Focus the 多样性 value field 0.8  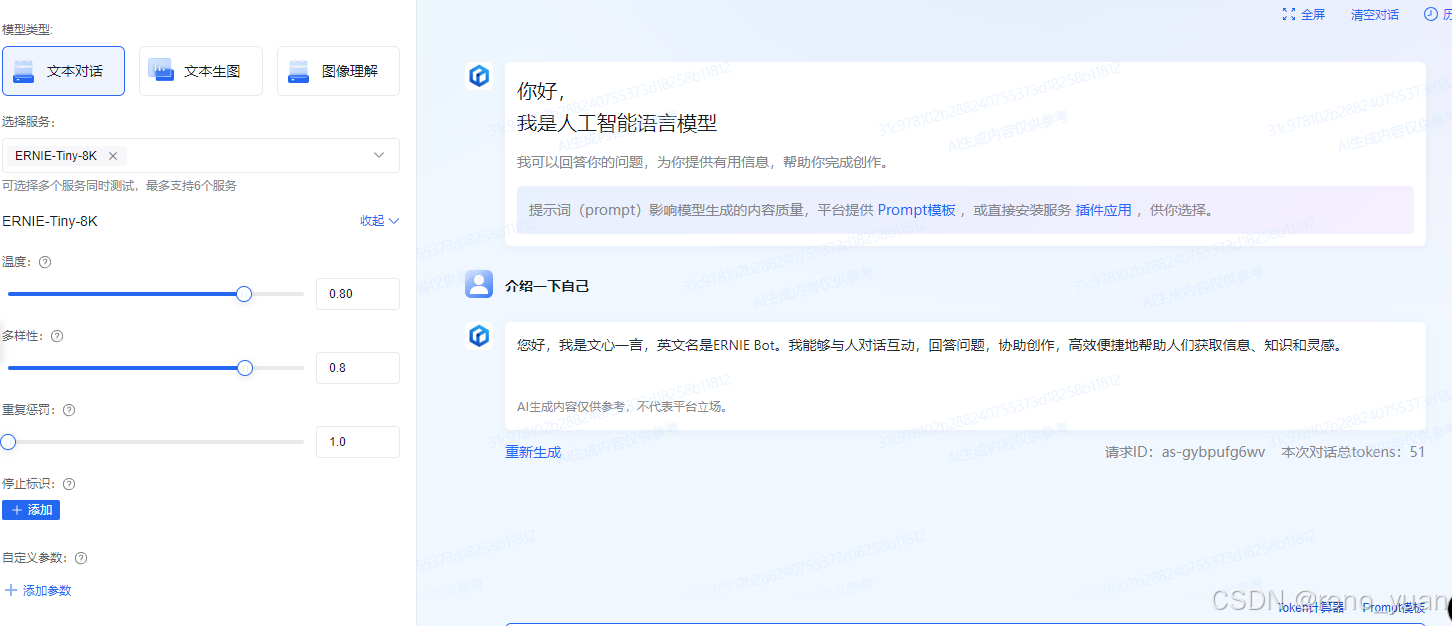(x=358, y=368)
